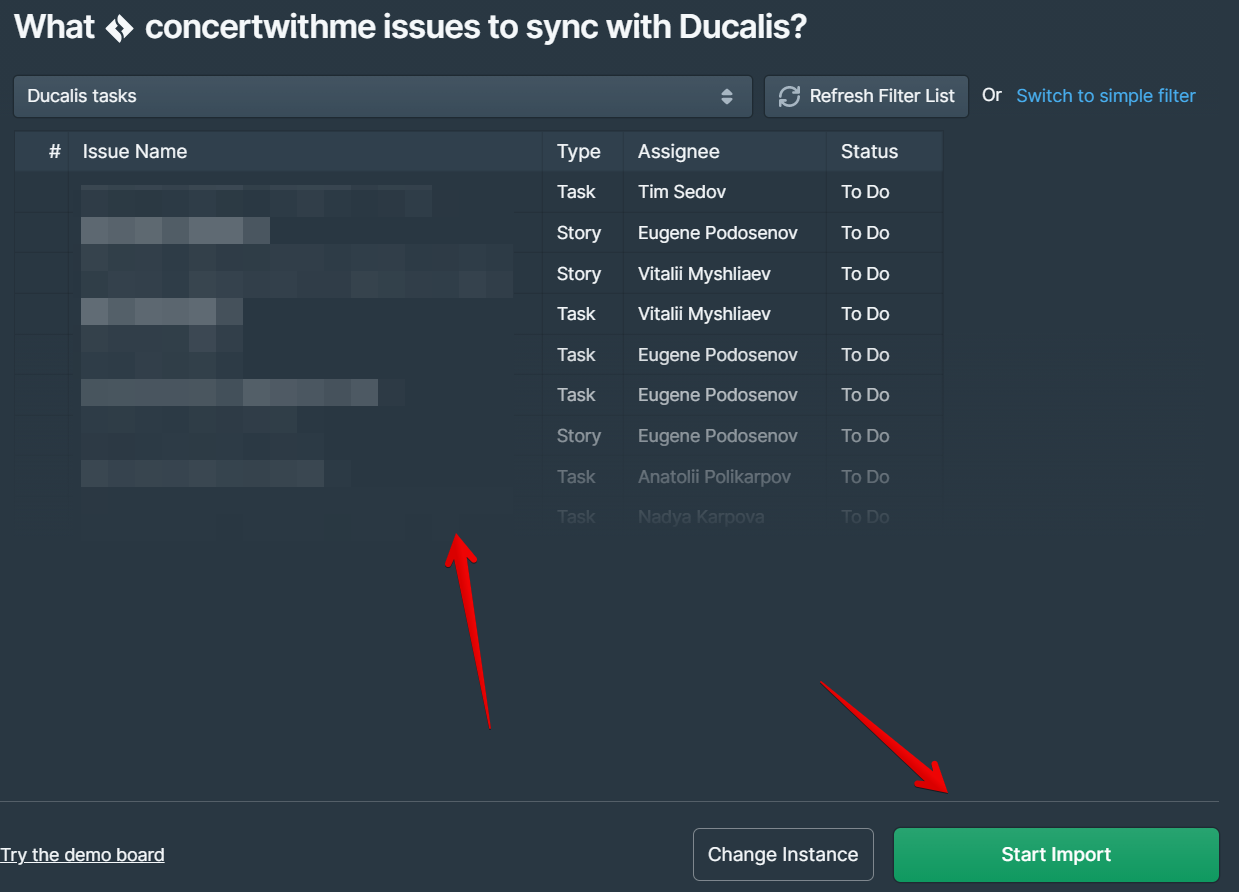
Task: Click the first Vitalii Myshliaev Story row
Action: click(704, 274)
